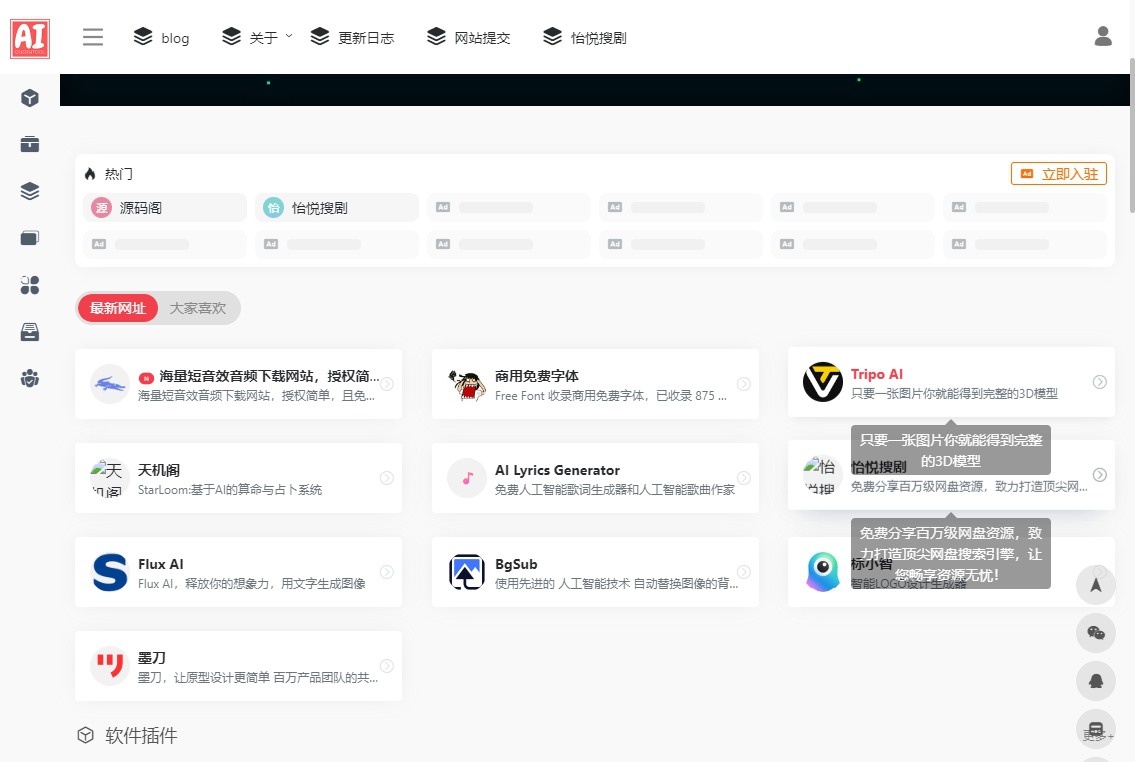The image size is (1135, 762).
Task: Click the 立即入驻 ad button
Action: tap(1058, 174)
